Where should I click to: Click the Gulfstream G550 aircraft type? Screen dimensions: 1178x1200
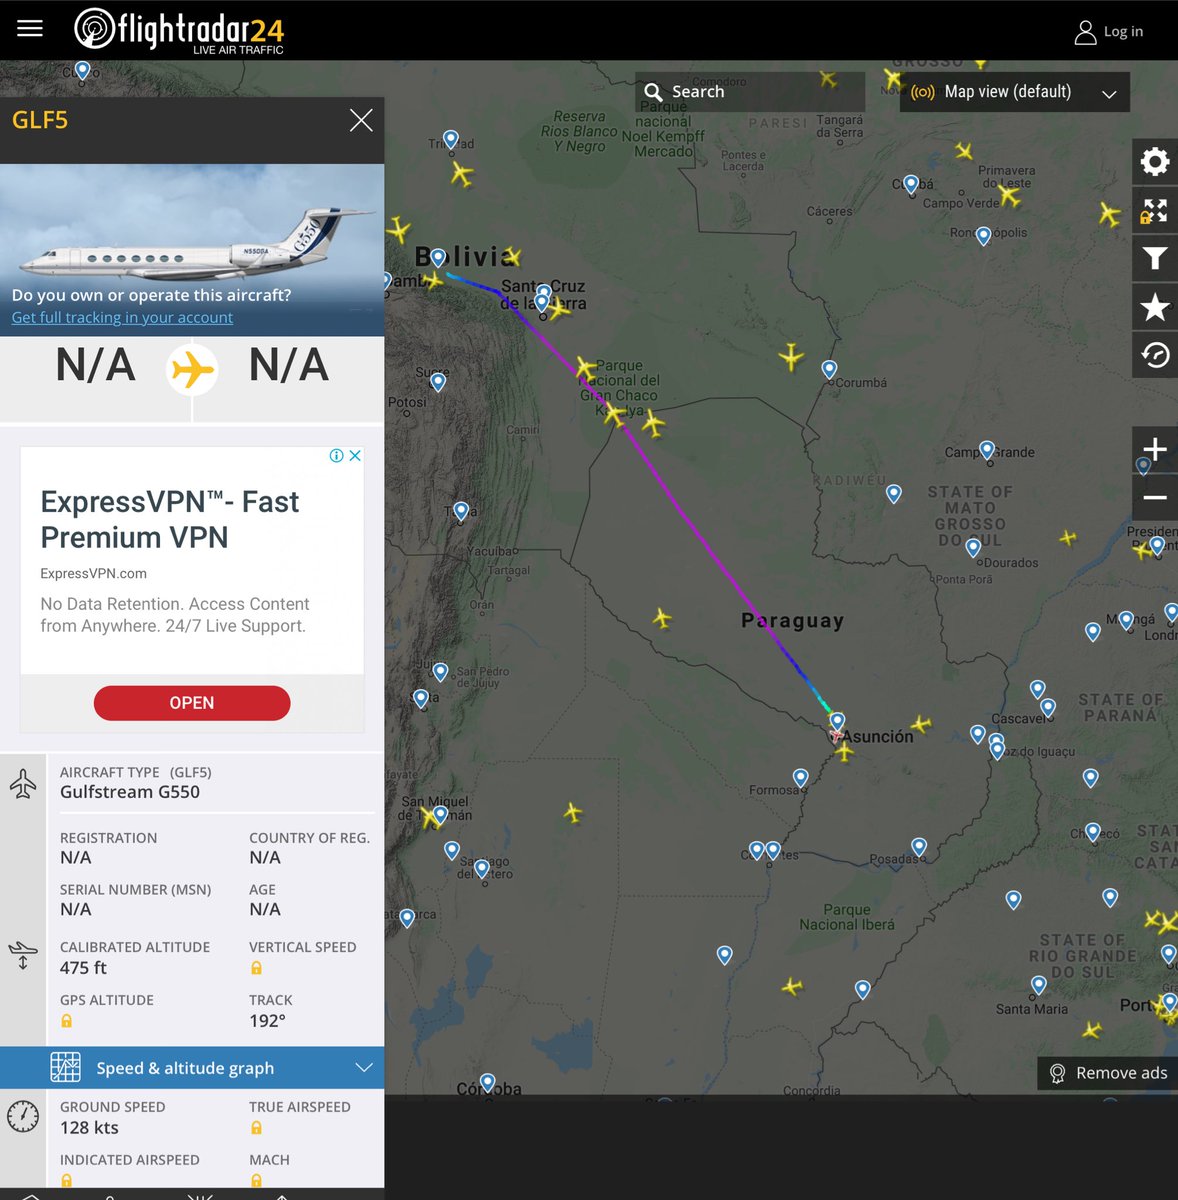[130, 792]
